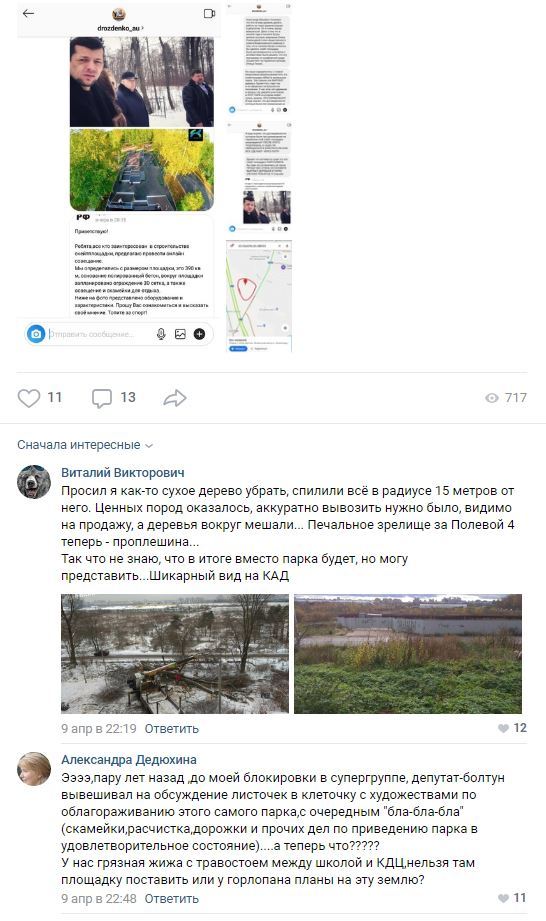
Task: Click the microphone icon in the message bar
Action: click(x=161, y=334)
